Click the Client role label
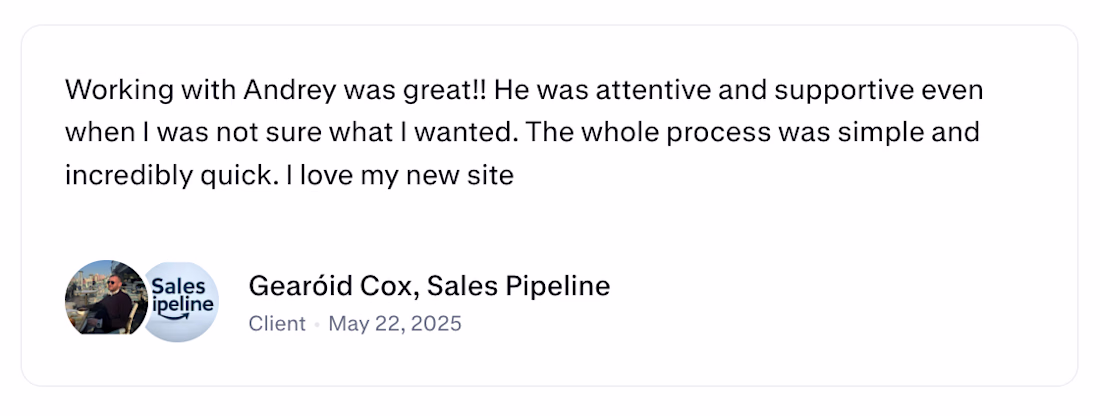 click(277, 324)
